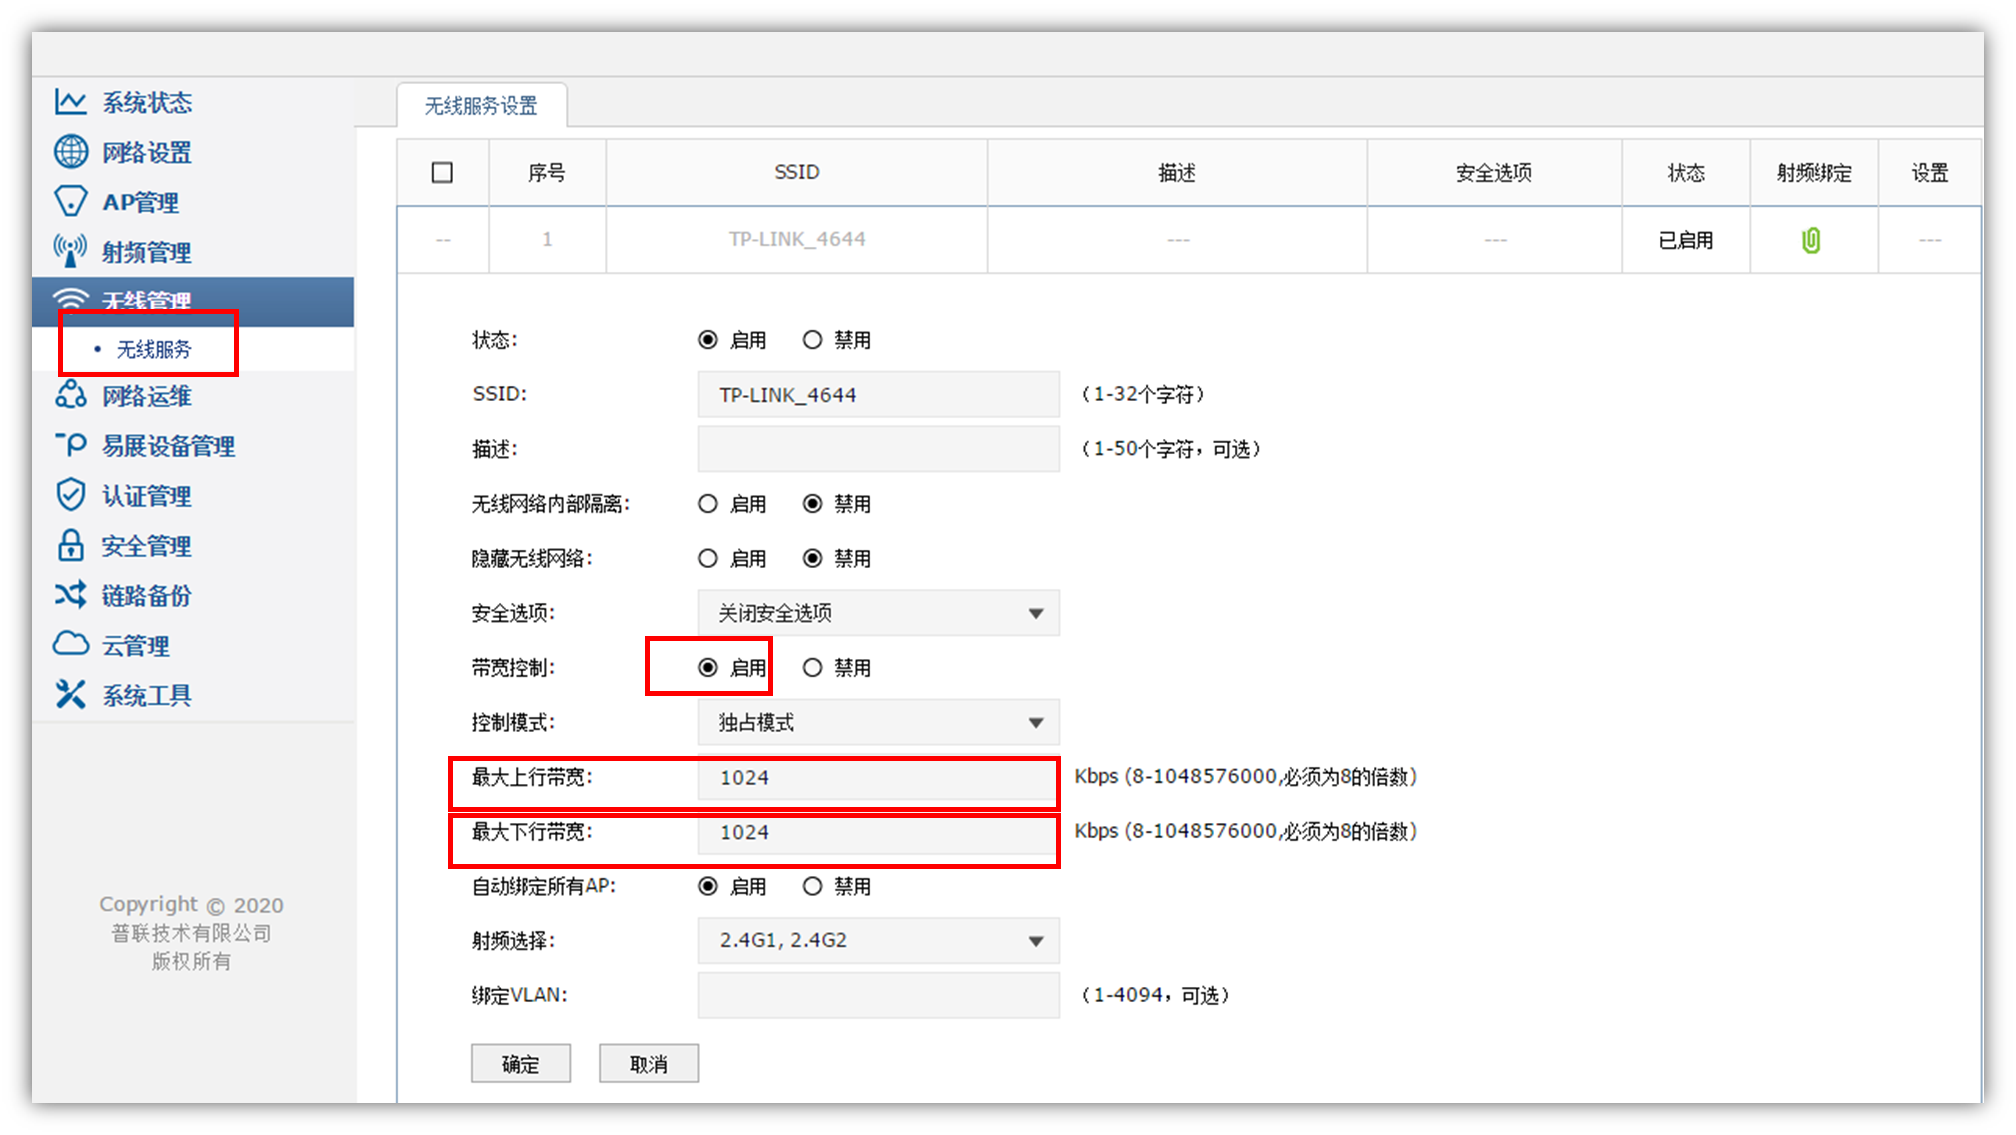This screenshot has height=1135, width=2016.
Task: Switch to 无线服务设置 tab
Action: pos(481,105)
